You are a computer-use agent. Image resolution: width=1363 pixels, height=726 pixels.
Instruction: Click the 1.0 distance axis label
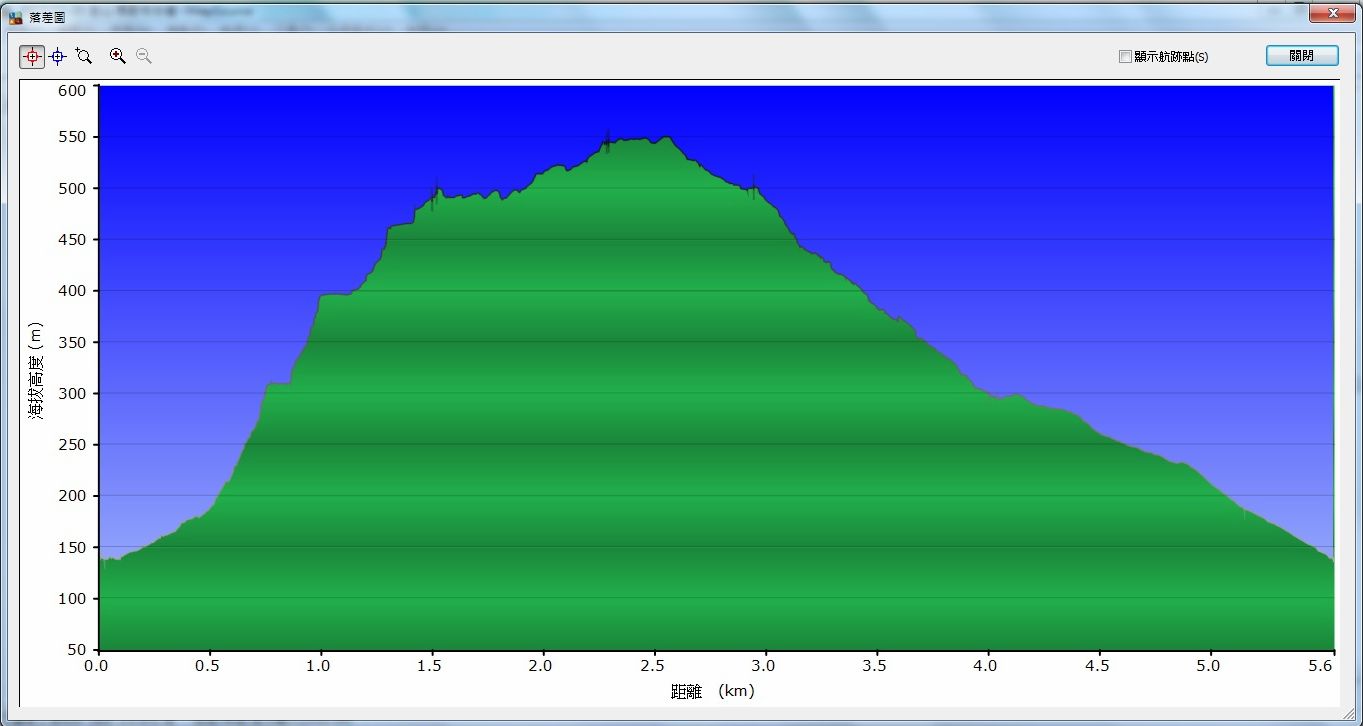pyautogui.click(x=320, y=665)
